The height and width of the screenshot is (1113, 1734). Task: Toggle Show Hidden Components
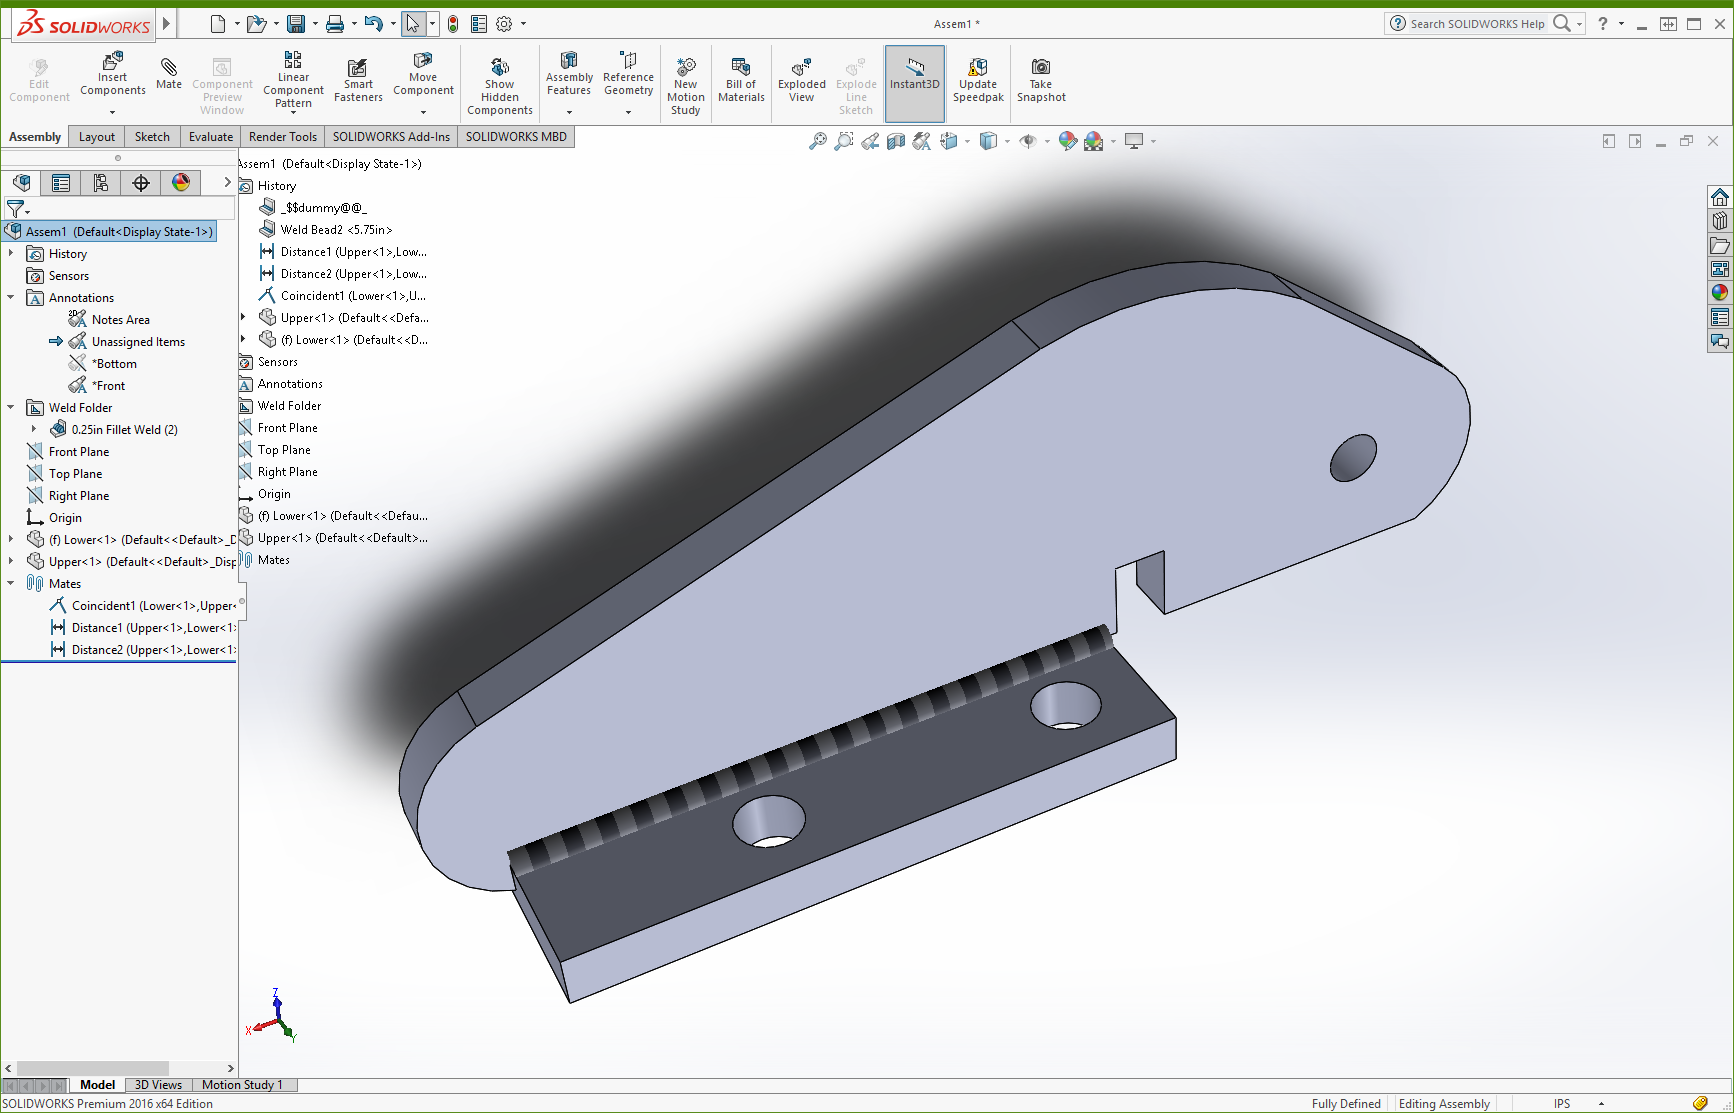click(x=499, y=85)
